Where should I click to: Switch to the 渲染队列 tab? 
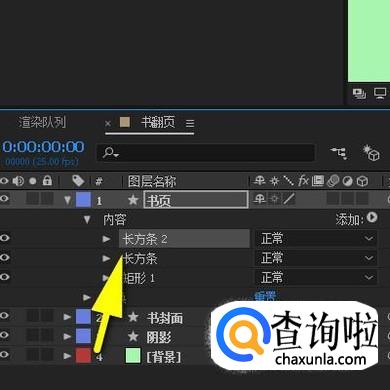point(43,122)
